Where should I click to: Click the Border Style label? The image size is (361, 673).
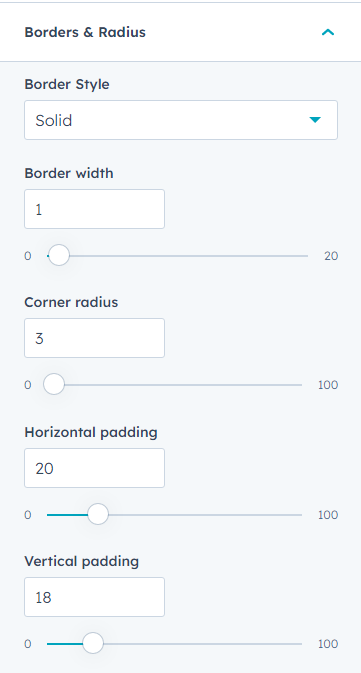click(x=67, y=85)
